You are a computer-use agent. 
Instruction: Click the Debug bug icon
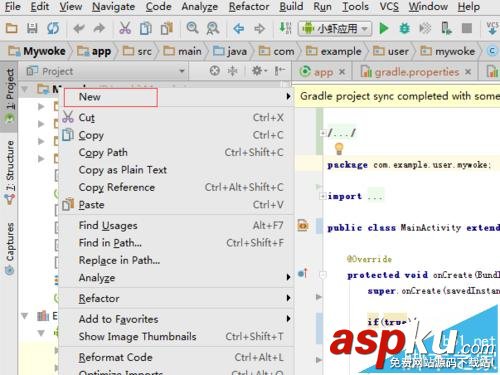point(405,29)
